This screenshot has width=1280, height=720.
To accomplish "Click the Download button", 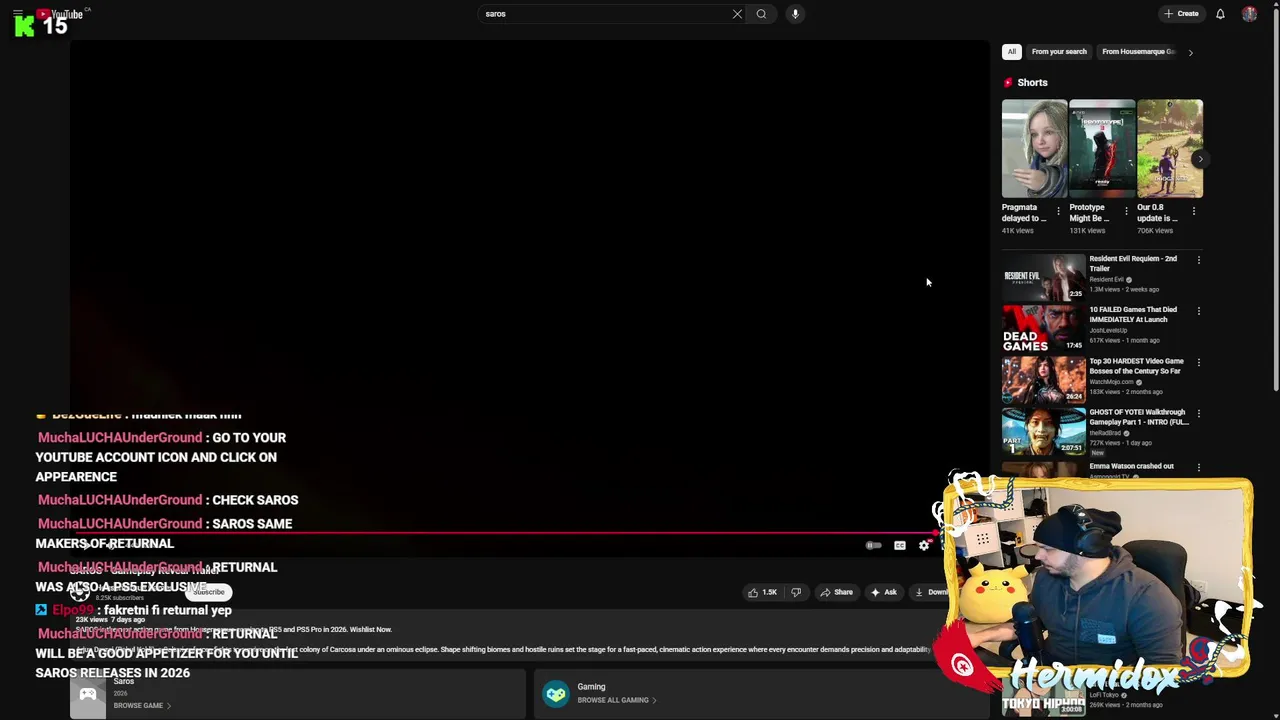I will pos(930,592).
